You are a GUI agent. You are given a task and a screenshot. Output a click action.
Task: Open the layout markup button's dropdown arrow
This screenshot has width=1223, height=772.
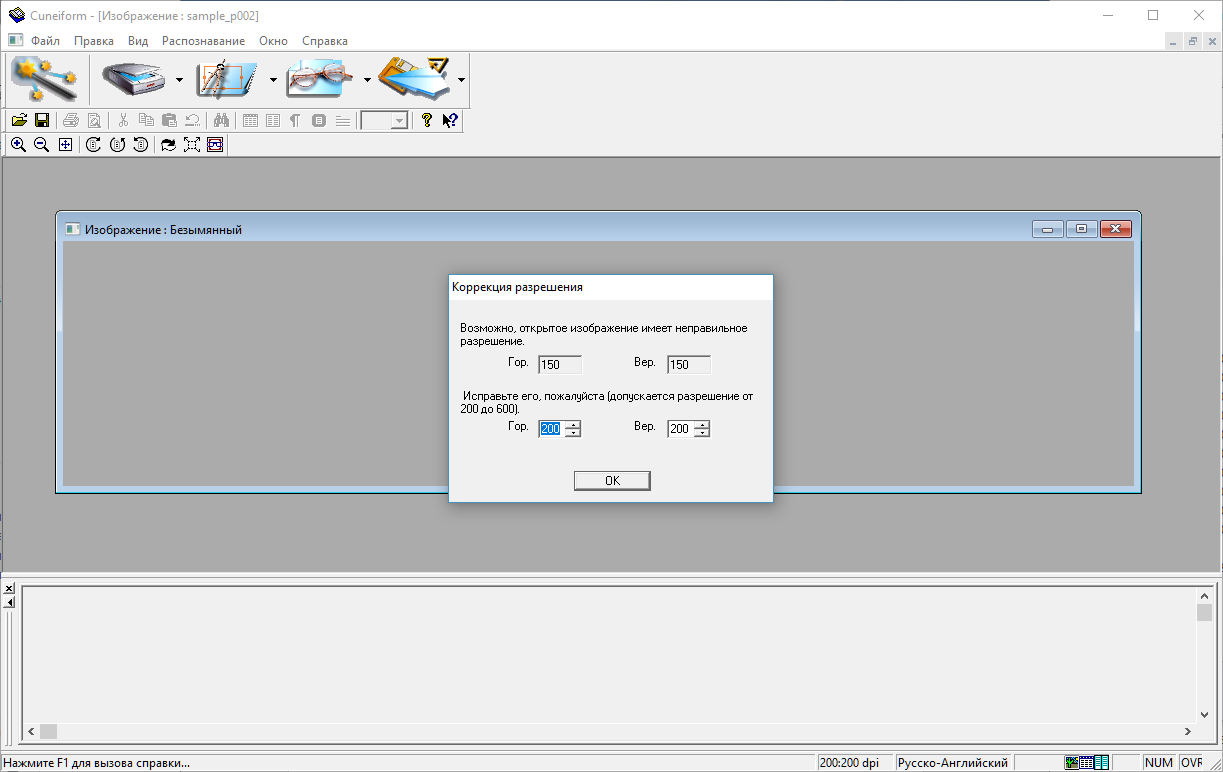pos(273,80)
